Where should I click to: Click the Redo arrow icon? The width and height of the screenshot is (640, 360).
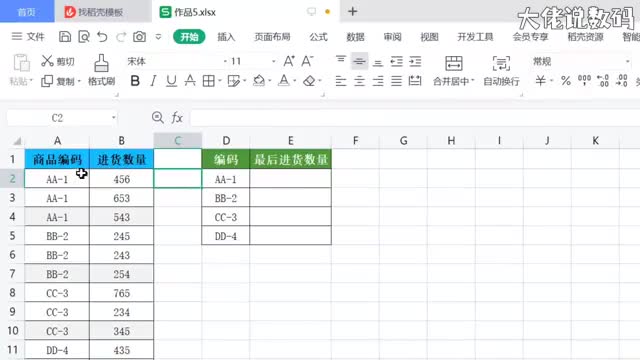[121, 37]
